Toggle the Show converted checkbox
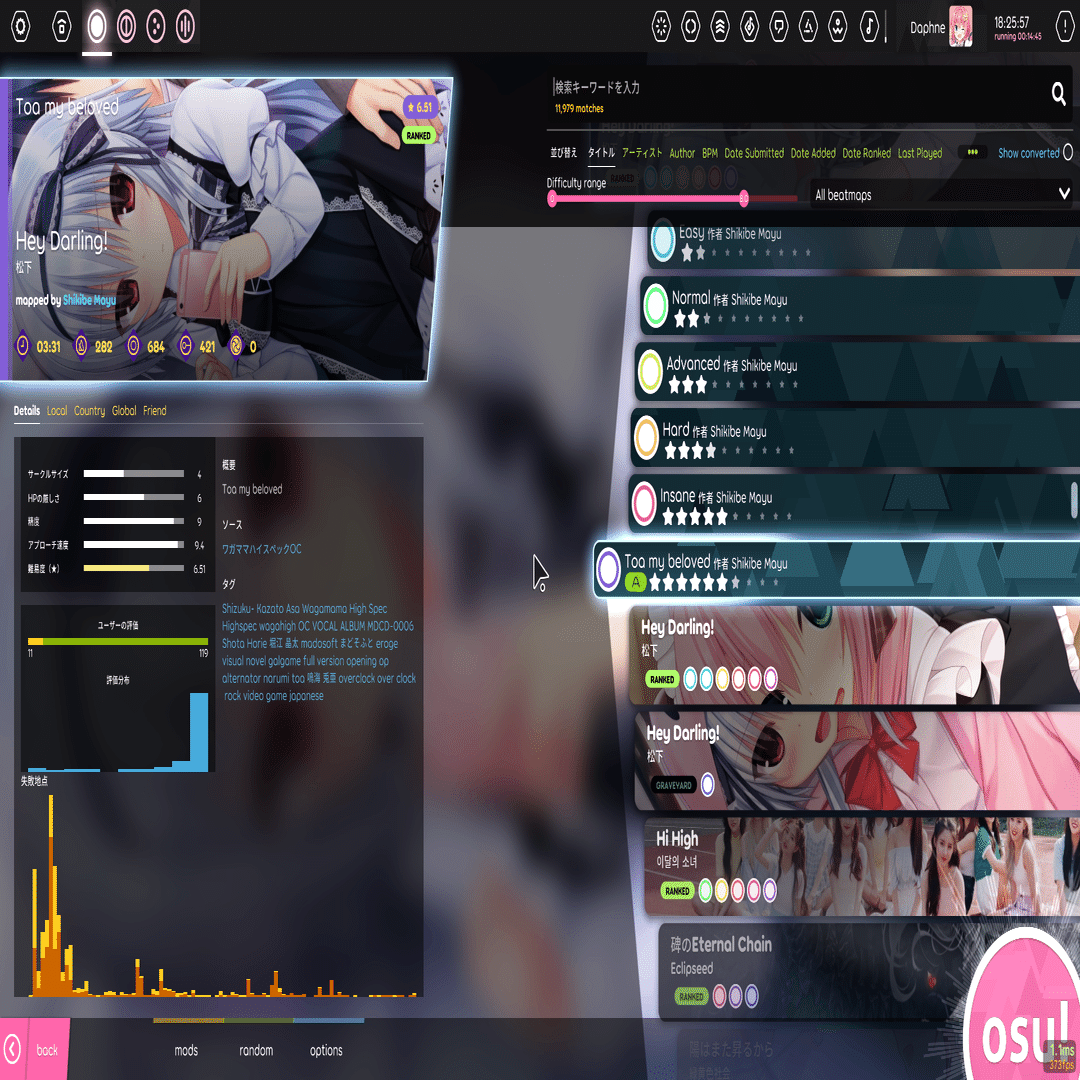This screenshot has height=1080, width=1080. (1068, 152)
